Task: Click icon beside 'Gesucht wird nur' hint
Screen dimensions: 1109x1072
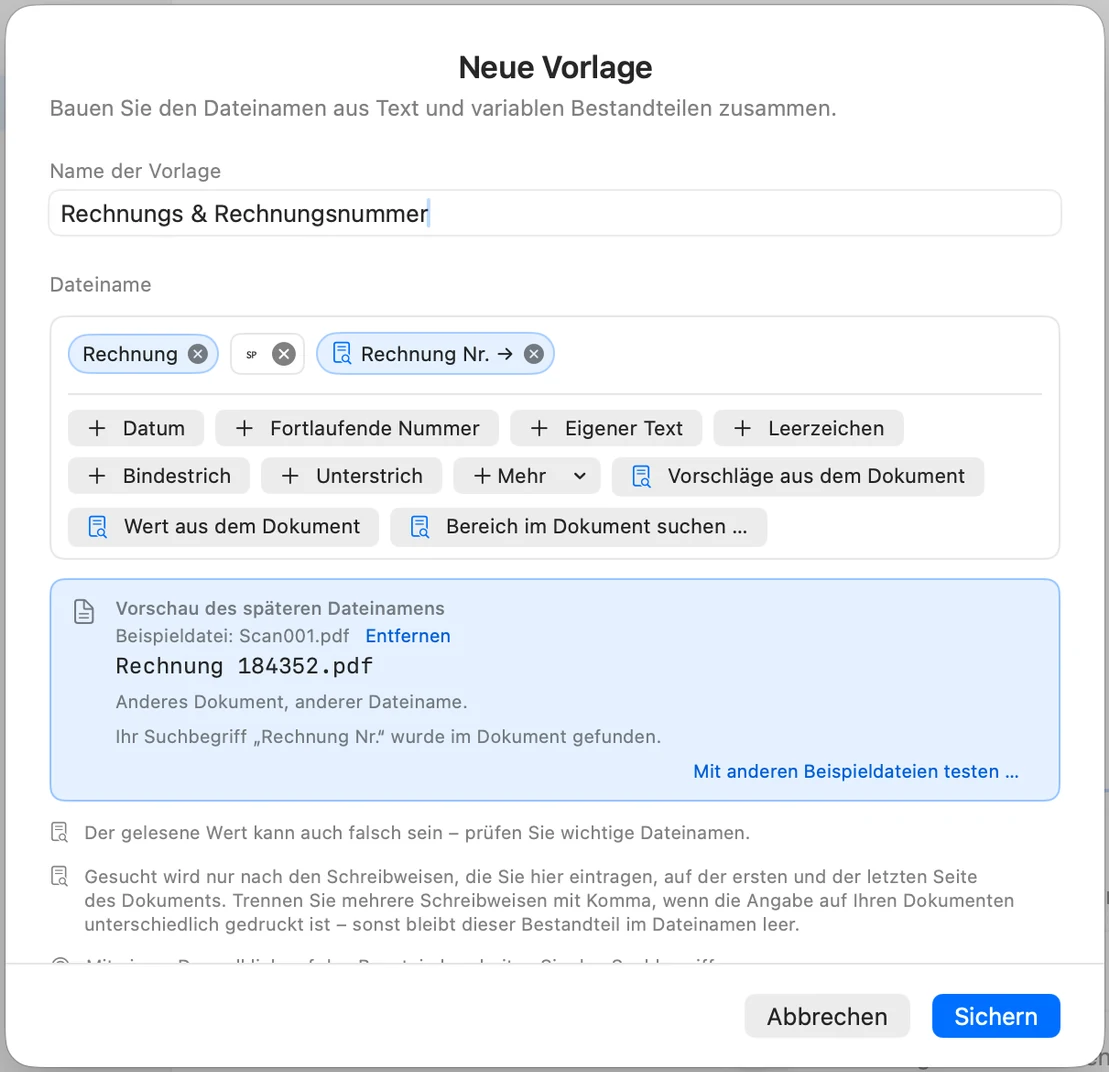Action: [60, 876]
